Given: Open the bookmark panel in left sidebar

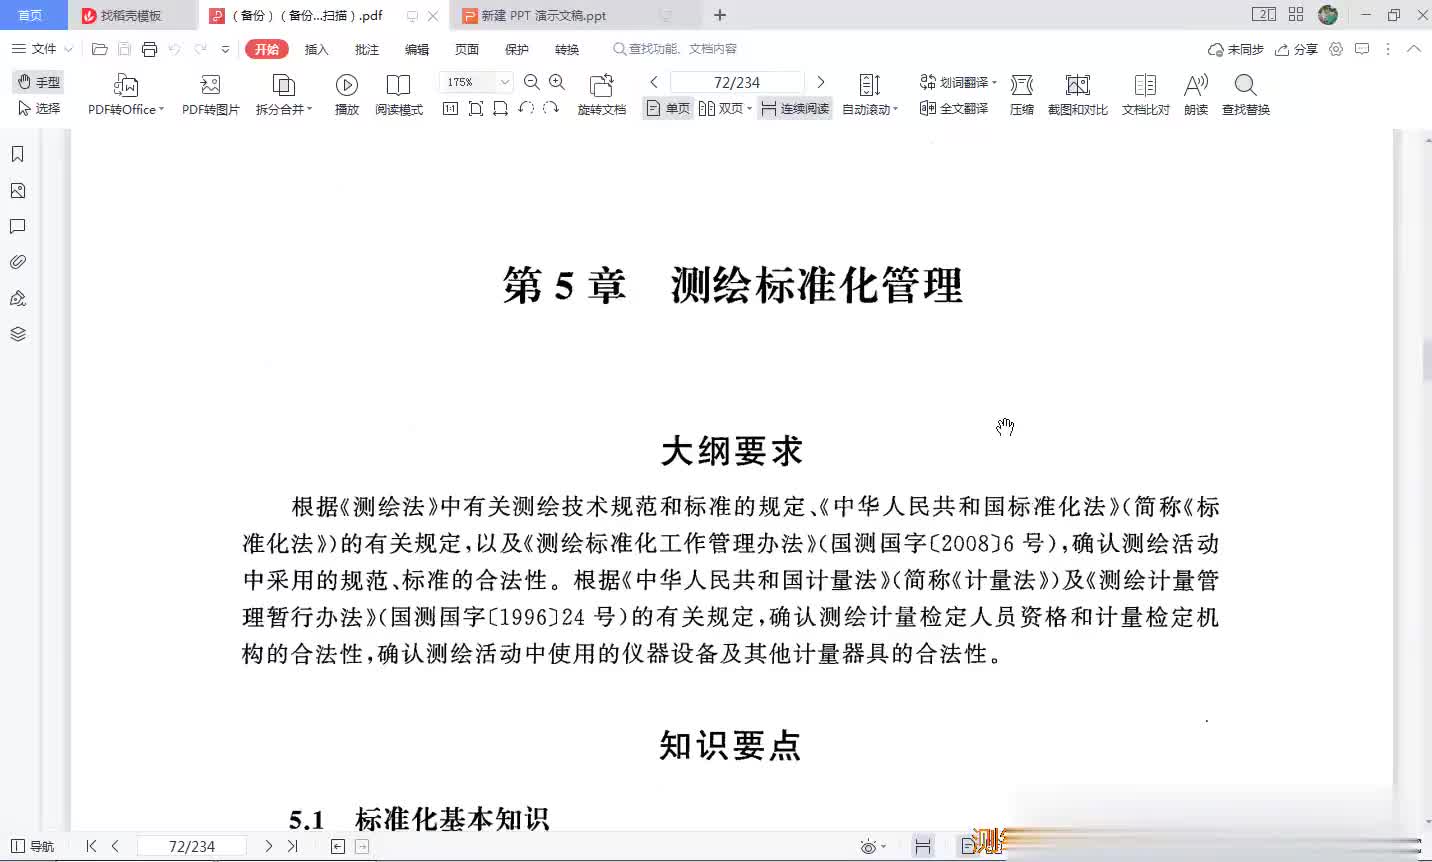Looking at the screenshot, I should 17,154.
